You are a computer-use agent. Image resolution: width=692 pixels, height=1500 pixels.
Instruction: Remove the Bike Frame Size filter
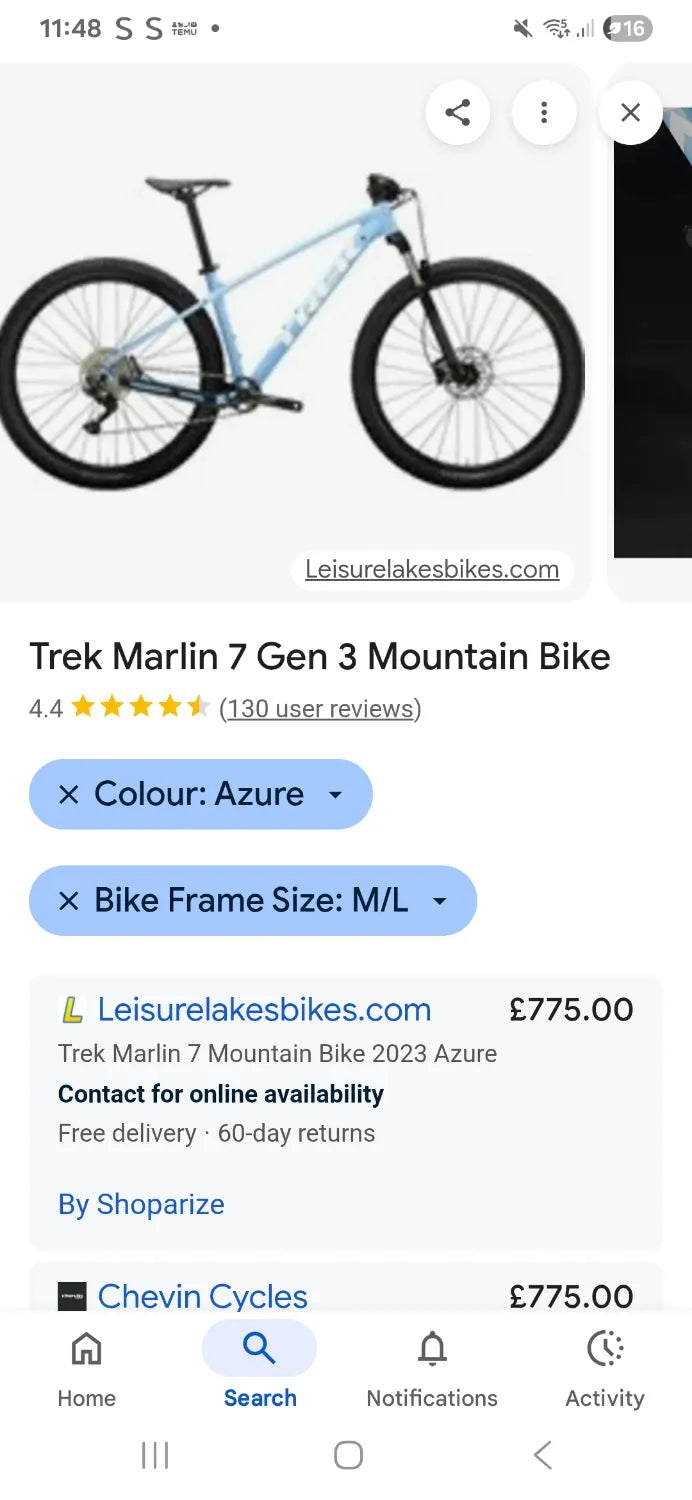68,901
